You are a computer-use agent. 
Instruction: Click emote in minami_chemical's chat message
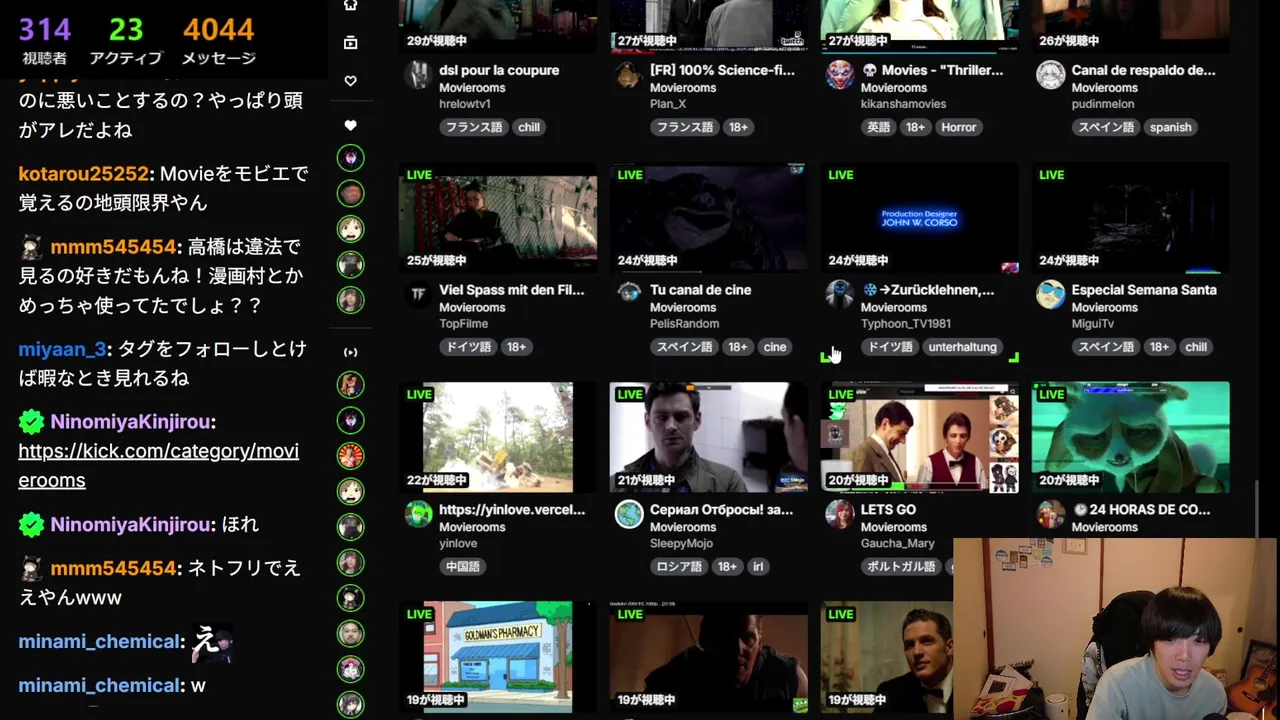pyautogui.click(x=213, y=643)
